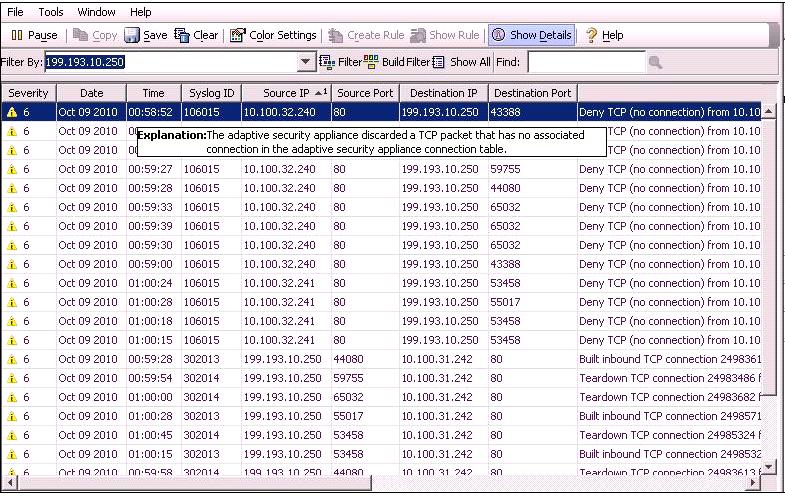785x496 pixels.
Task: Open Color Settings
Action: [273, 35]
